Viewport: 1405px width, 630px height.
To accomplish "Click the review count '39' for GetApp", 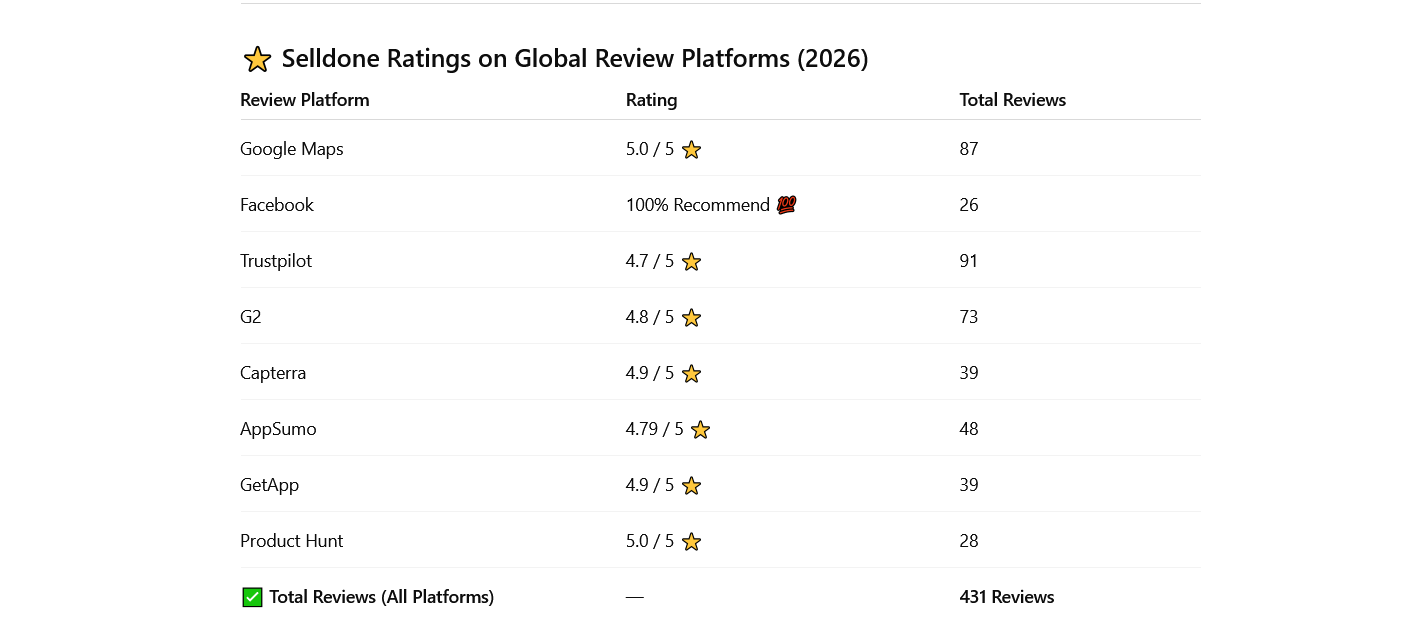I will click(x=969, y=485).
